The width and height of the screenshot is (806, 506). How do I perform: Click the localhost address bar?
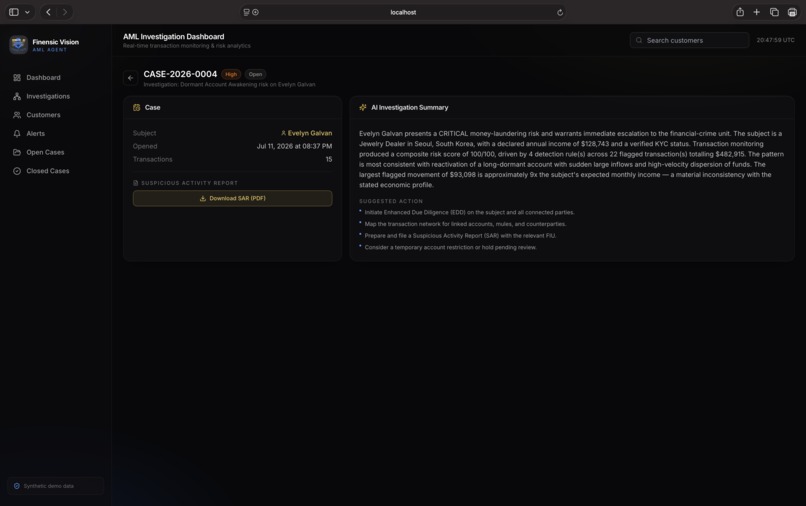pos(403,12)
